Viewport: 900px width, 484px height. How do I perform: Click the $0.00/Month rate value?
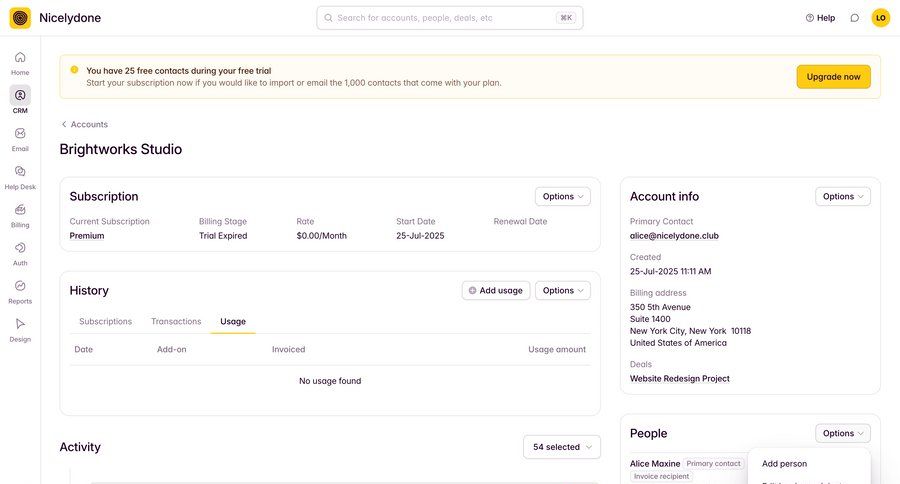[x=321, y=235]
